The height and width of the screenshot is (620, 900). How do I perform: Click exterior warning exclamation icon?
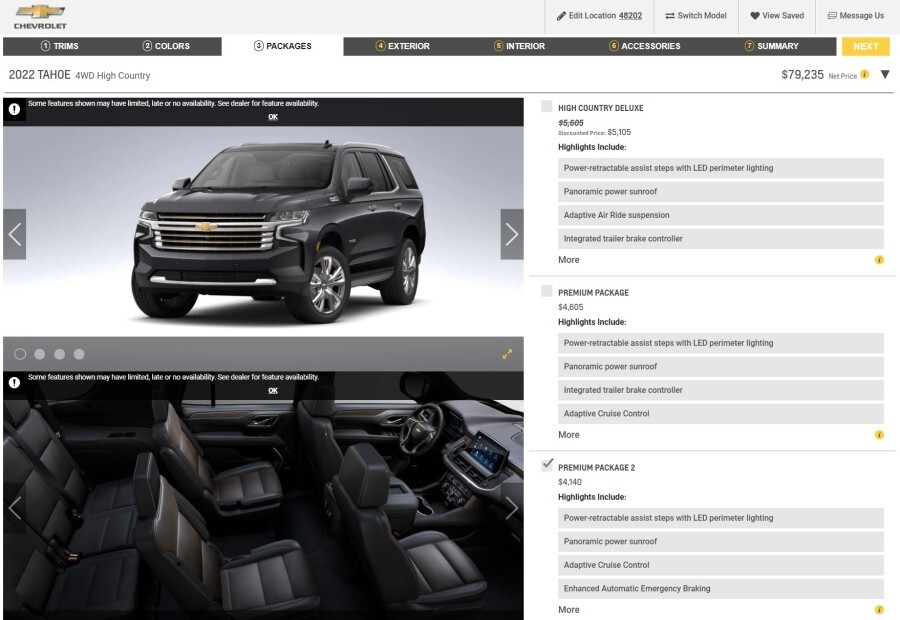[x=14, y=109]
